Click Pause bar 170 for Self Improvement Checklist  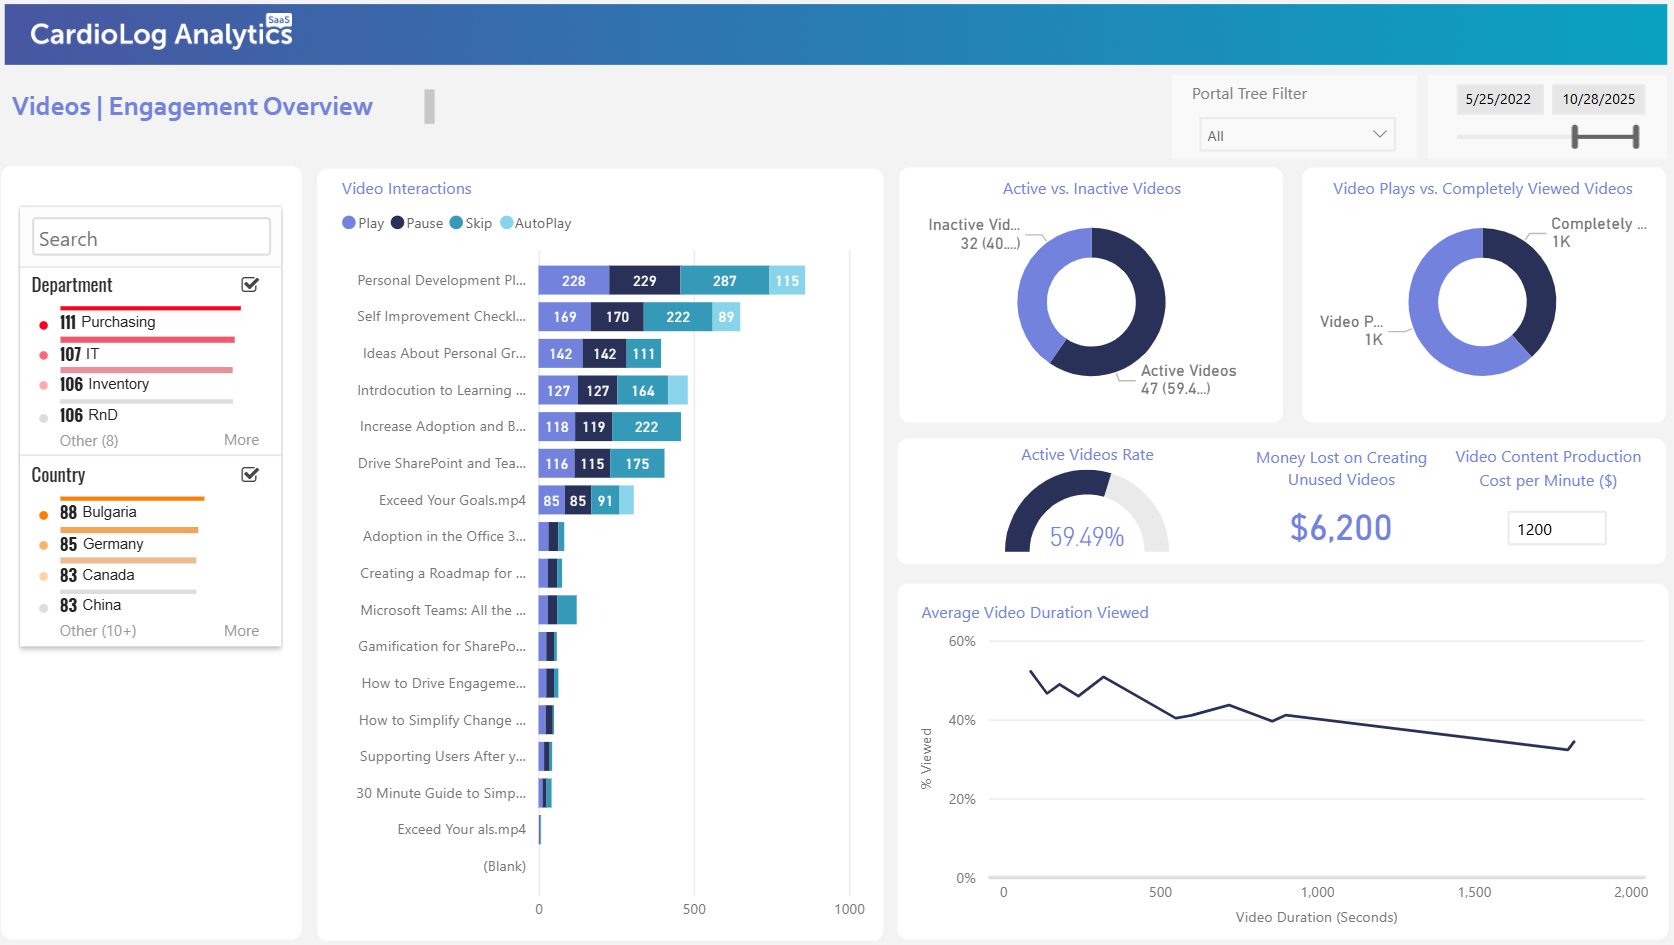pyautogui.click(x=617, y=317)
